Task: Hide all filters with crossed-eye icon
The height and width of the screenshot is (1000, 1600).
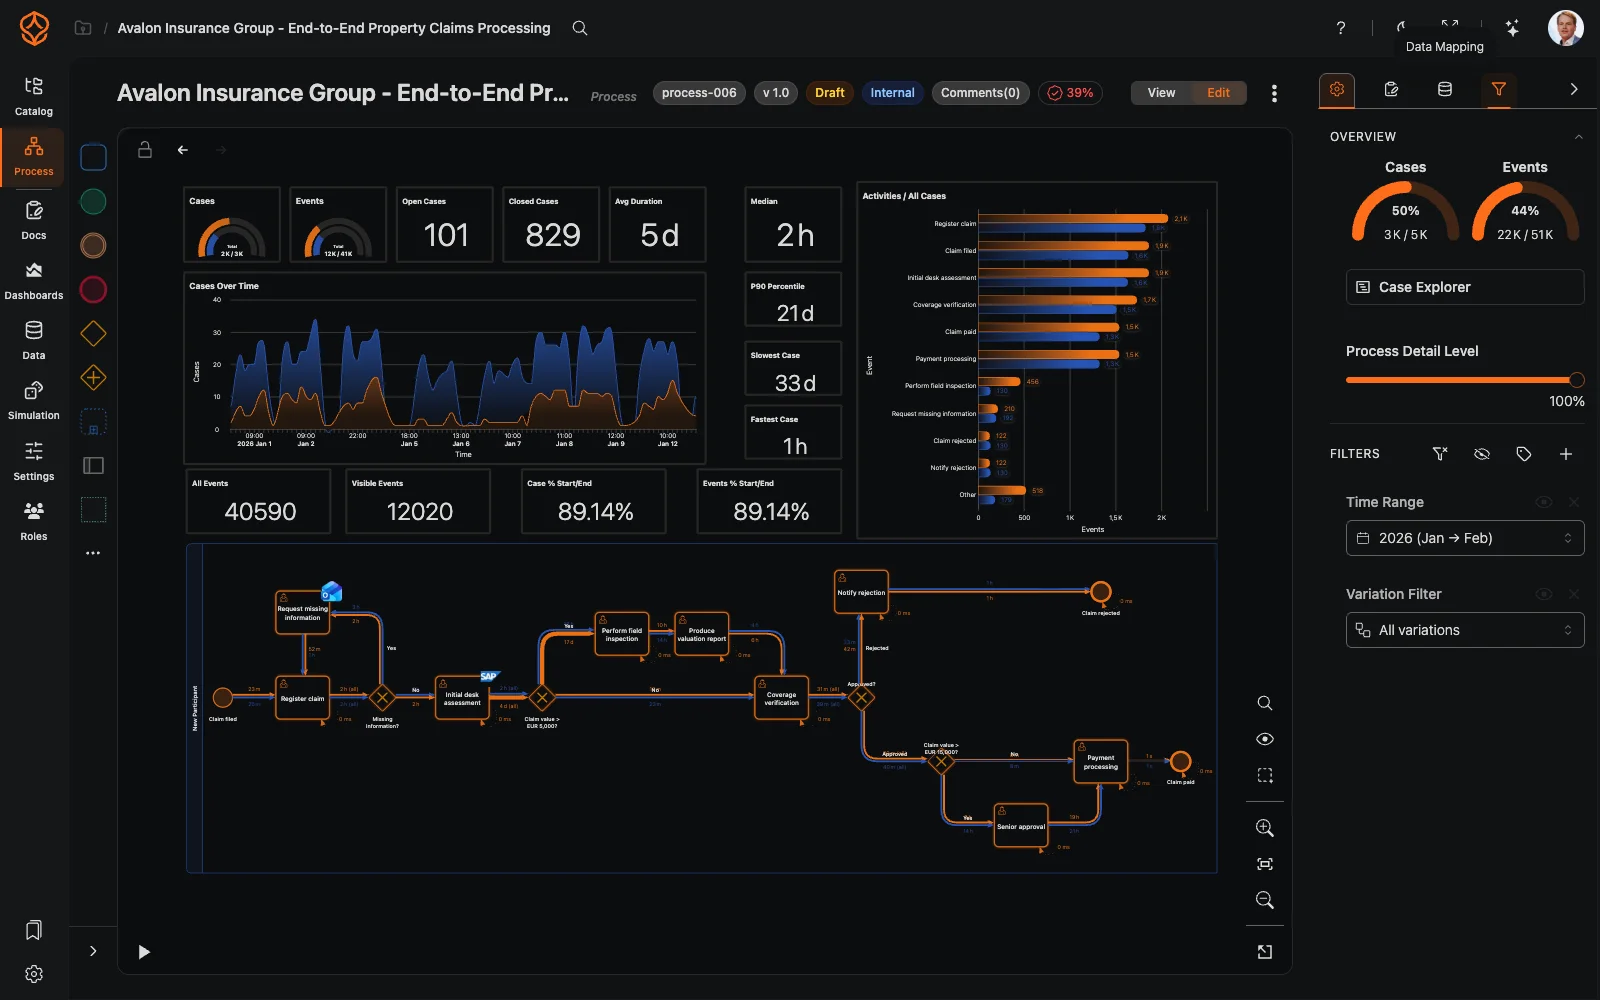Action: click(x=1482, y=454)
